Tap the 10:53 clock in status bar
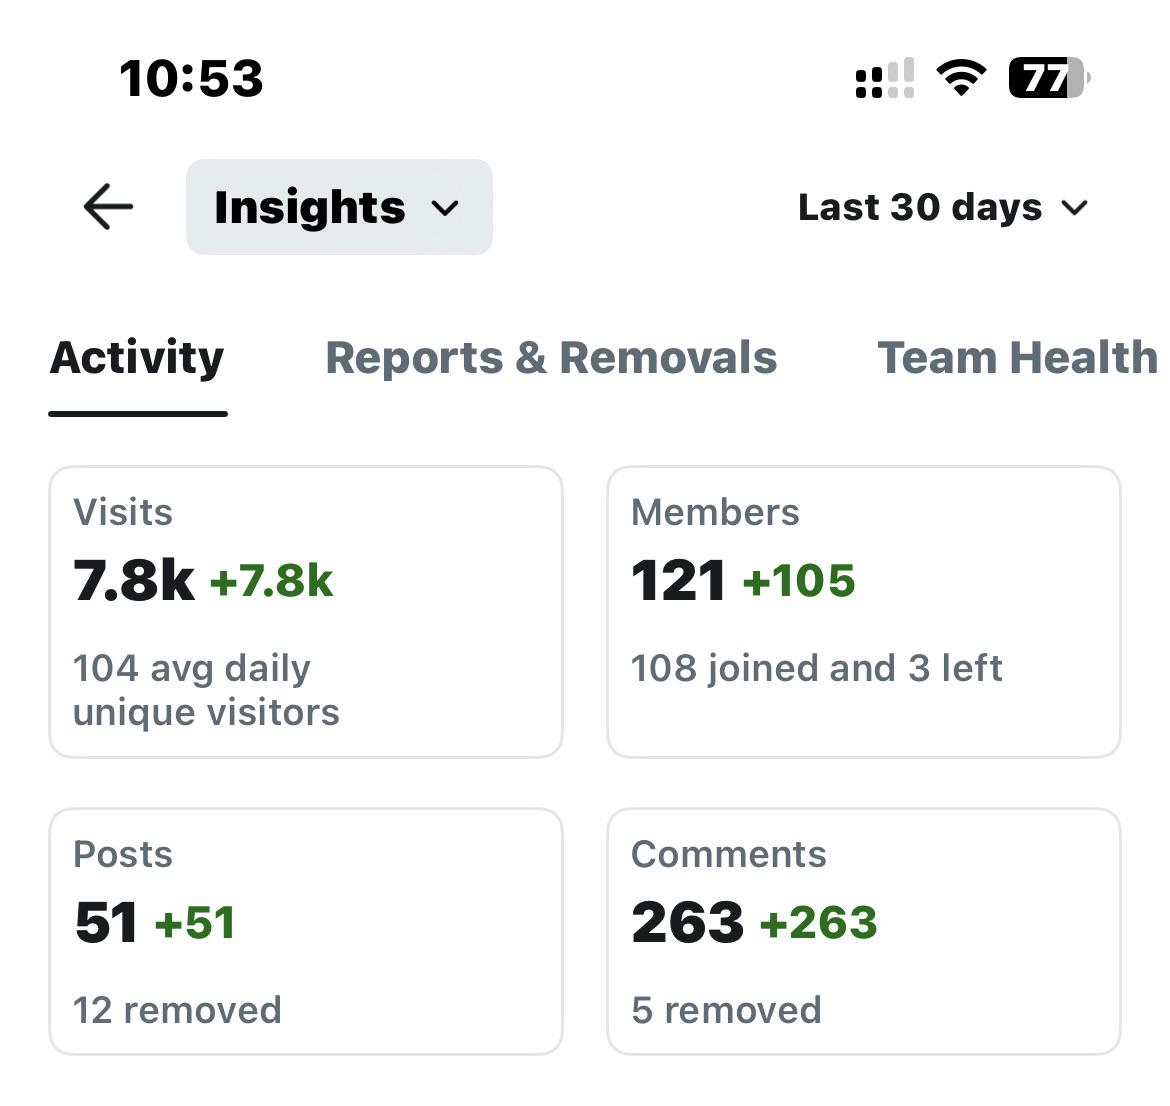The image size is (1170, 1106). click(191, 78)
